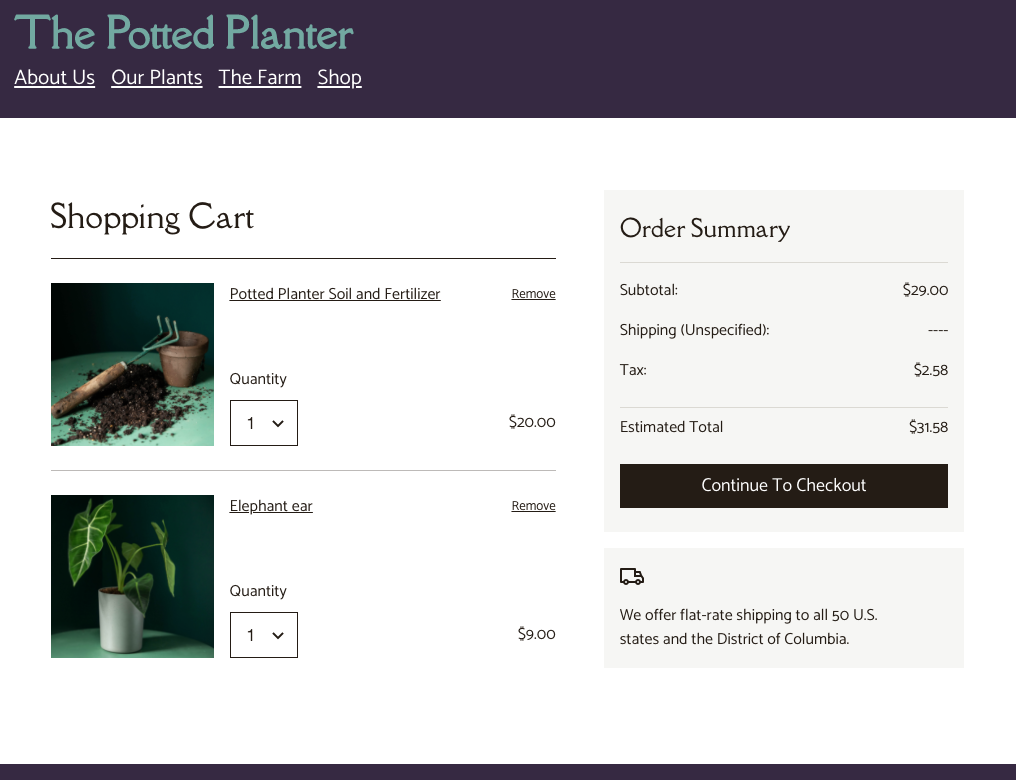Open The Farm navigation link
The image size is (1016, 780).
pos(260,77)
